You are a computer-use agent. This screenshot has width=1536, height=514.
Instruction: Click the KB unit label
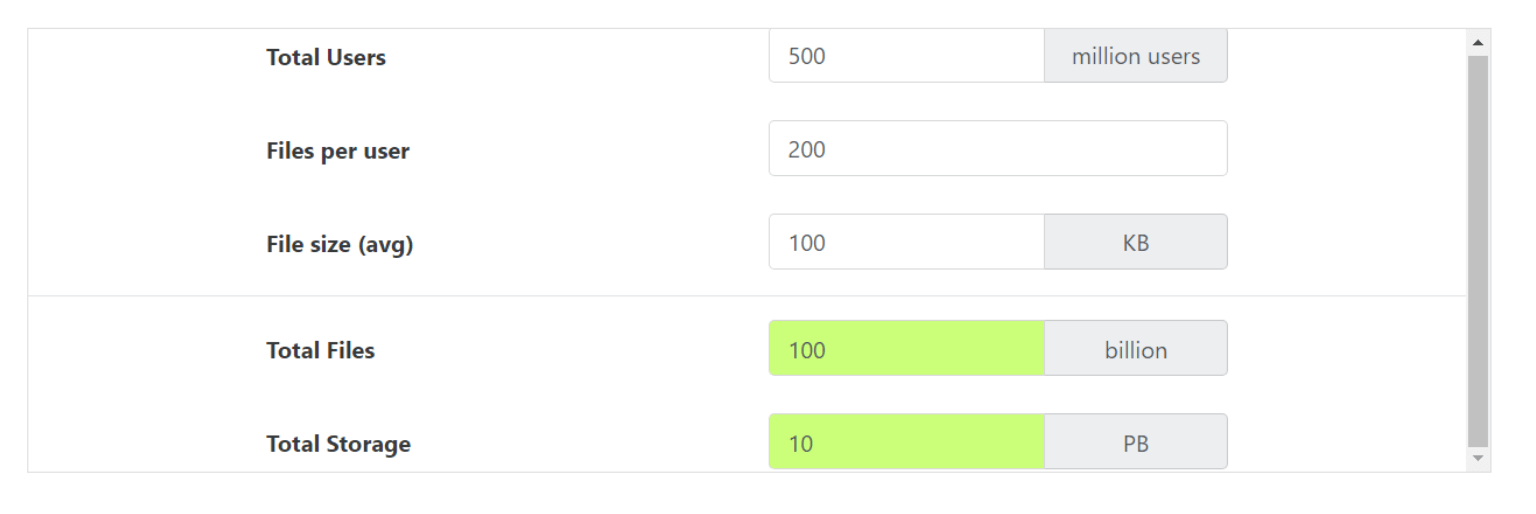point(1135,242)
